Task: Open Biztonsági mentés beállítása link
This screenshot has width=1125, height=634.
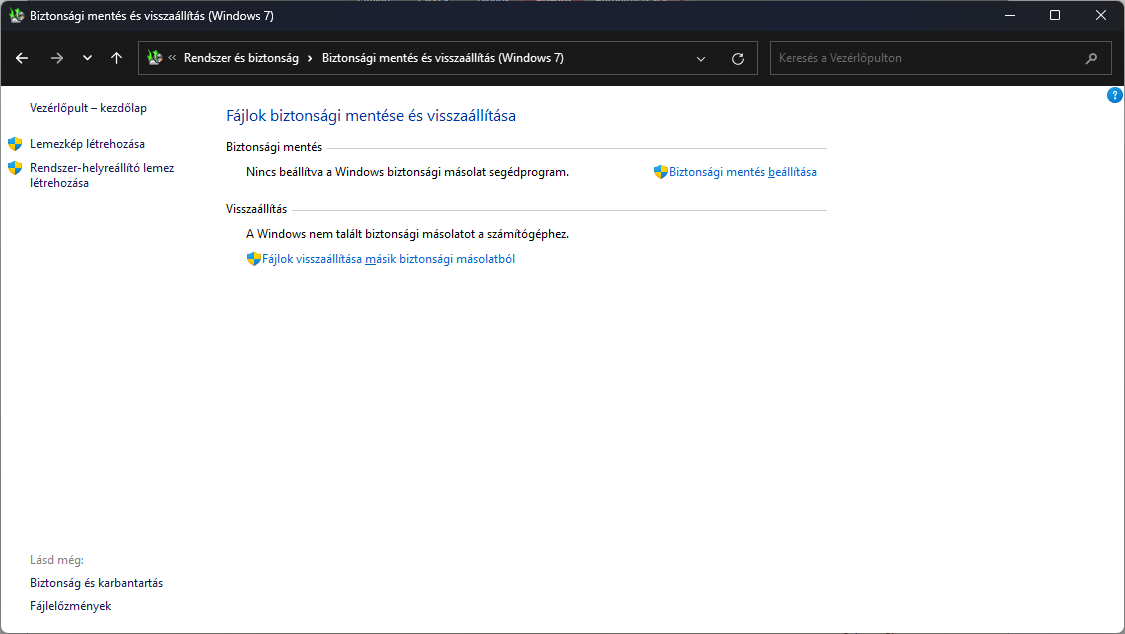Action: tap(742, 172)
